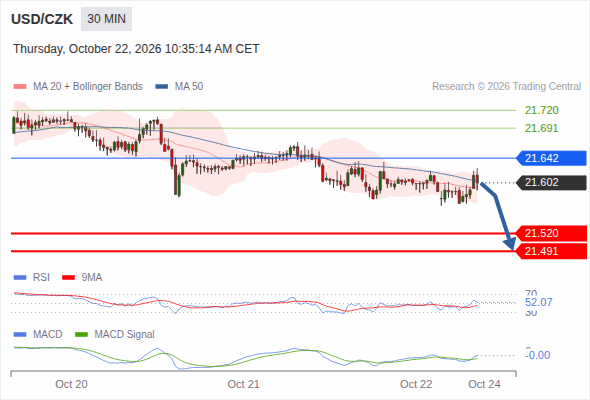Click the red 9MA legend swatch

[68, 278]
